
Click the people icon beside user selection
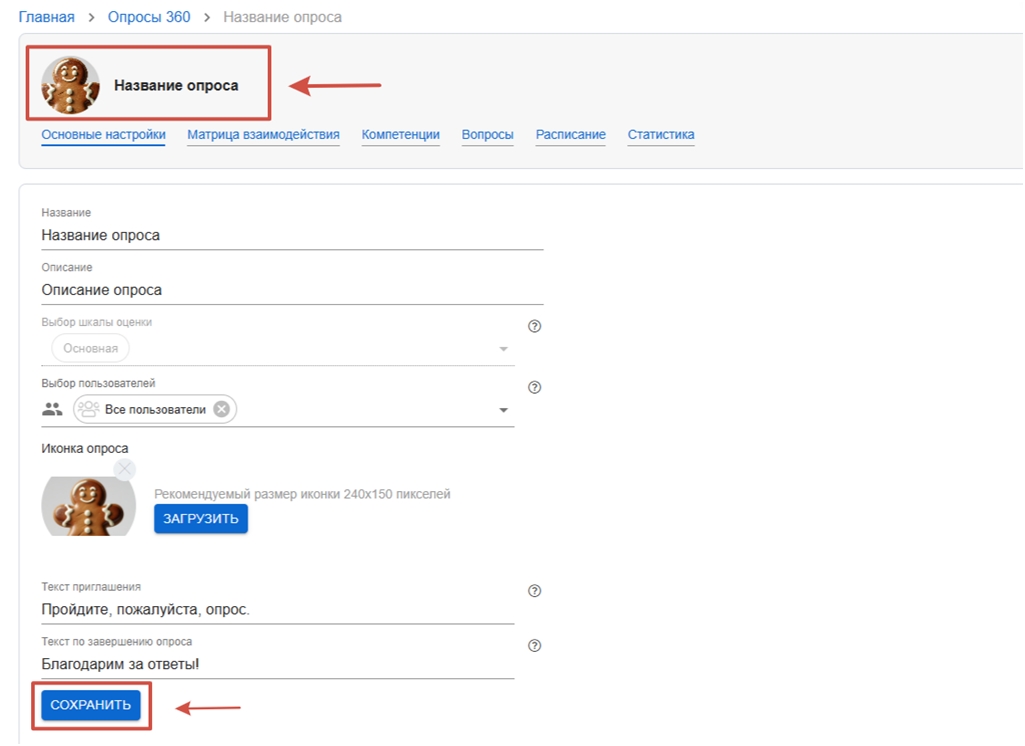[52, 409]
